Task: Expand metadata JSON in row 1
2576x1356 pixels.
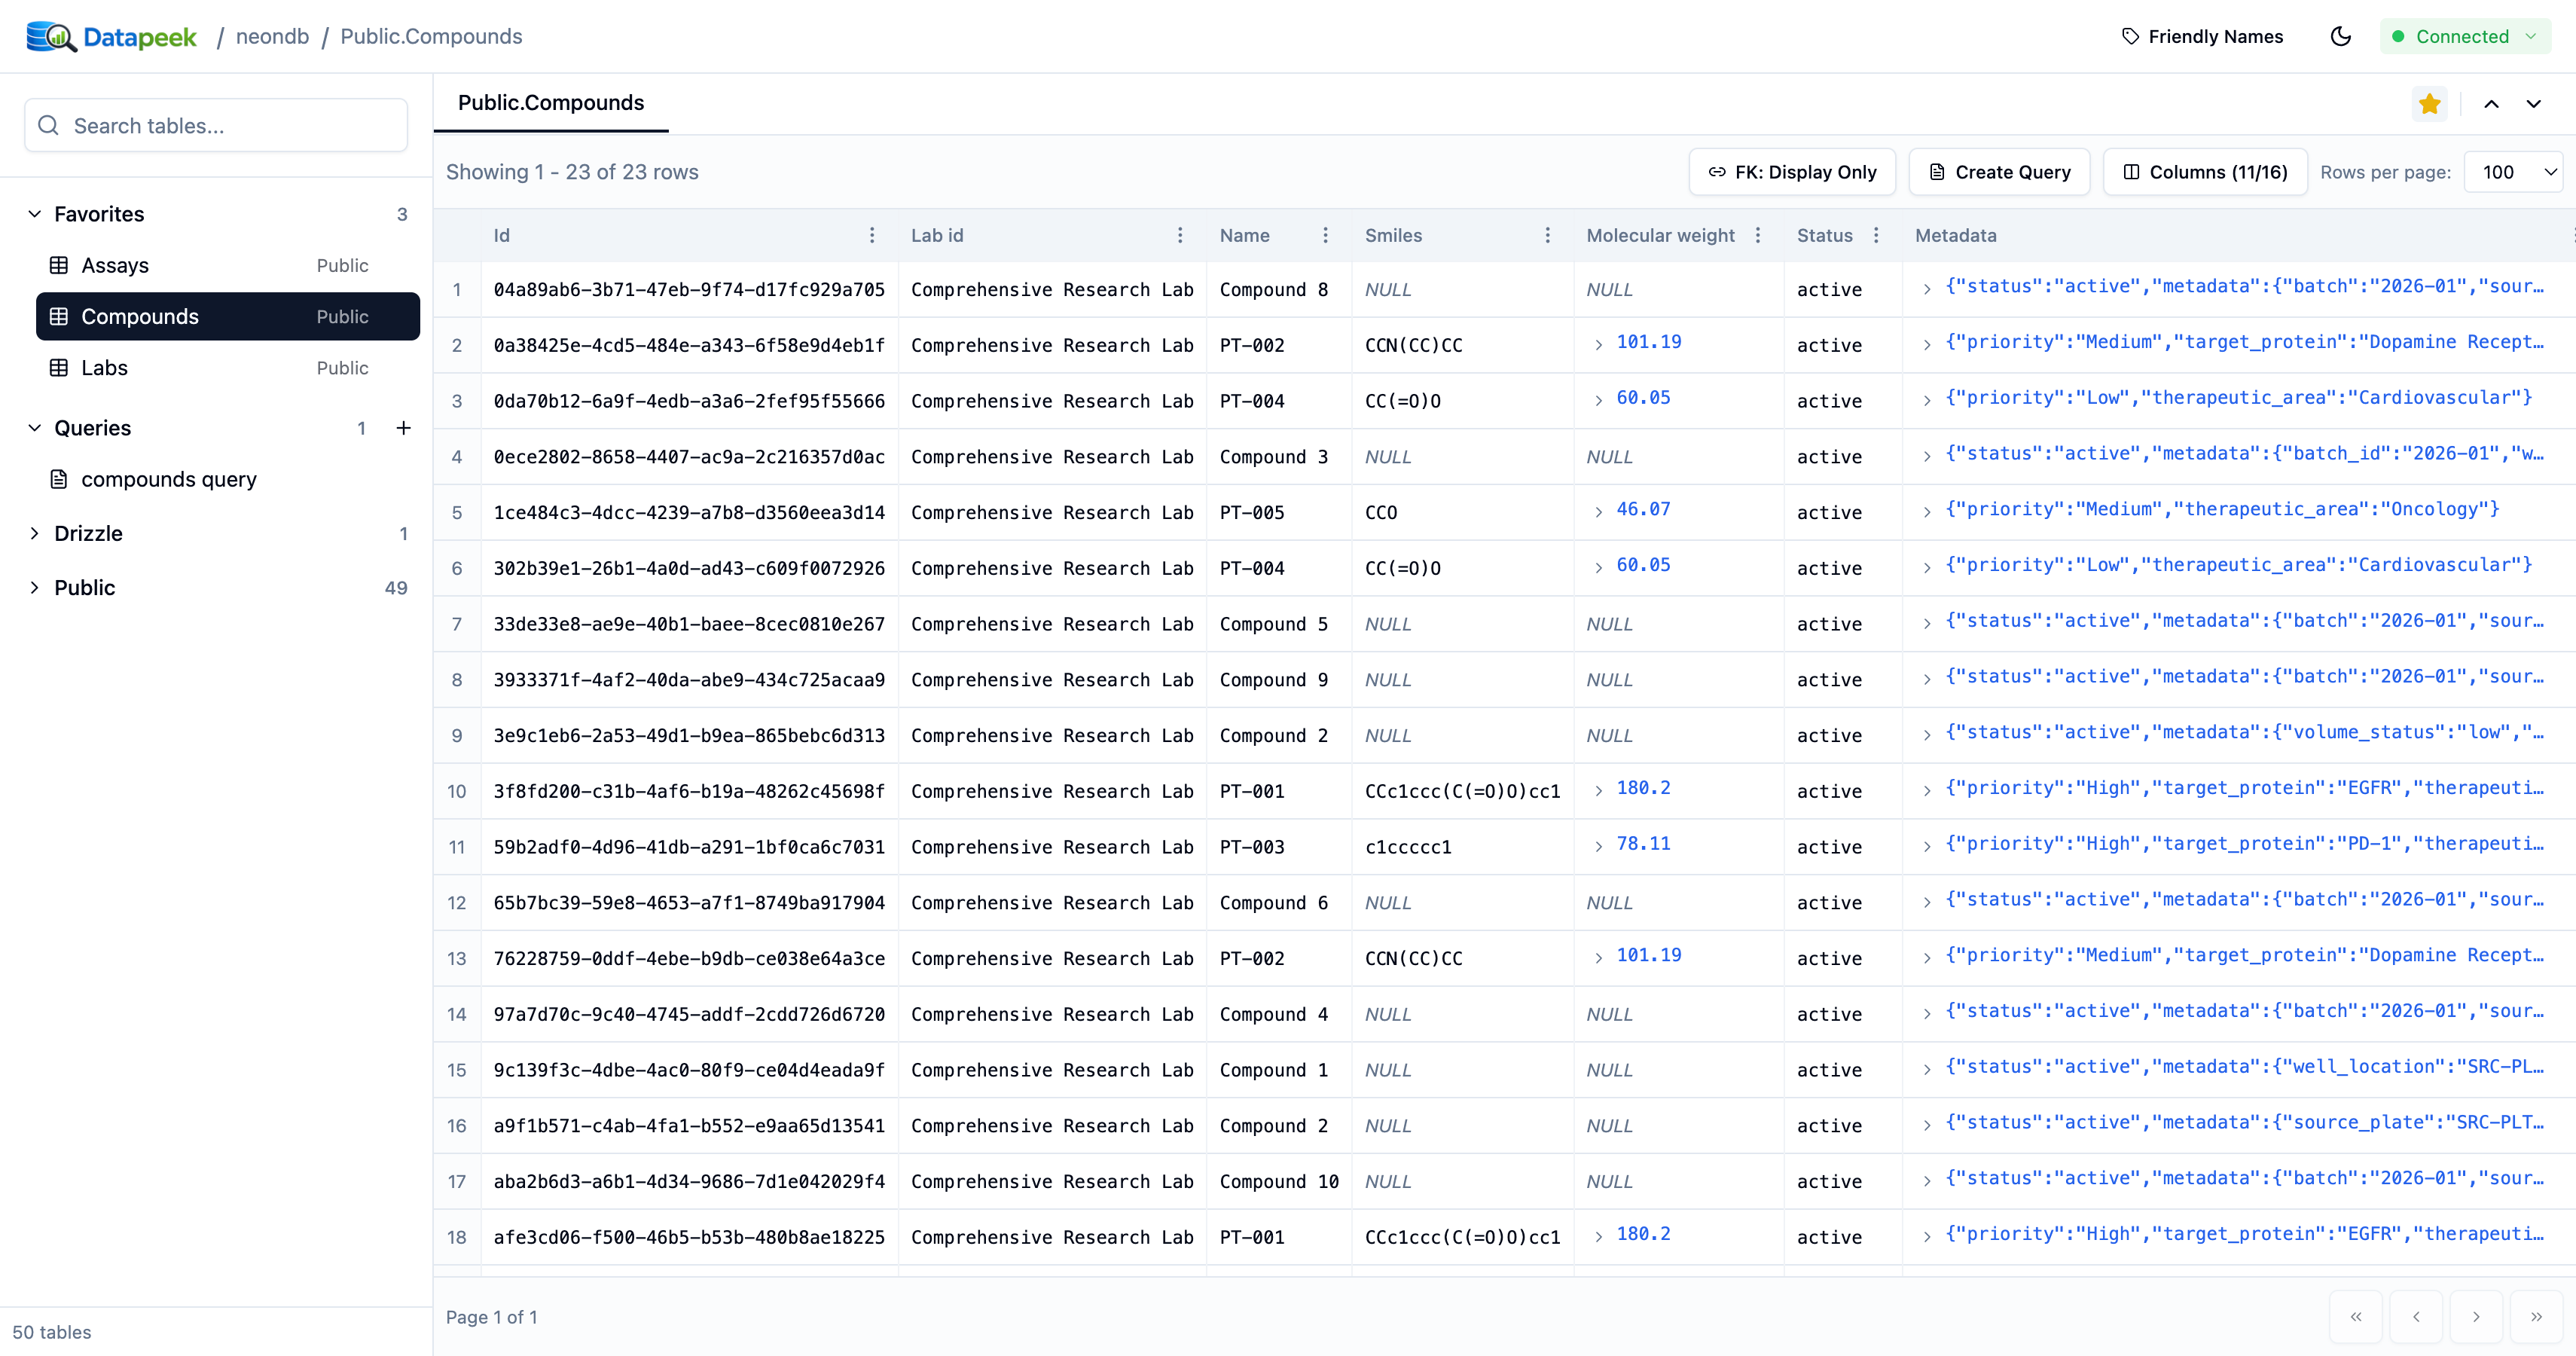Action: 1926,289
